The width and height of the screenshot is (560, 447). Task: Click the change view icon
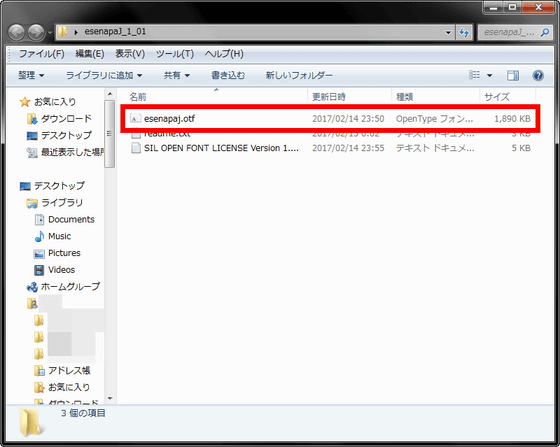pyautogui.click(x=474, y=75)
